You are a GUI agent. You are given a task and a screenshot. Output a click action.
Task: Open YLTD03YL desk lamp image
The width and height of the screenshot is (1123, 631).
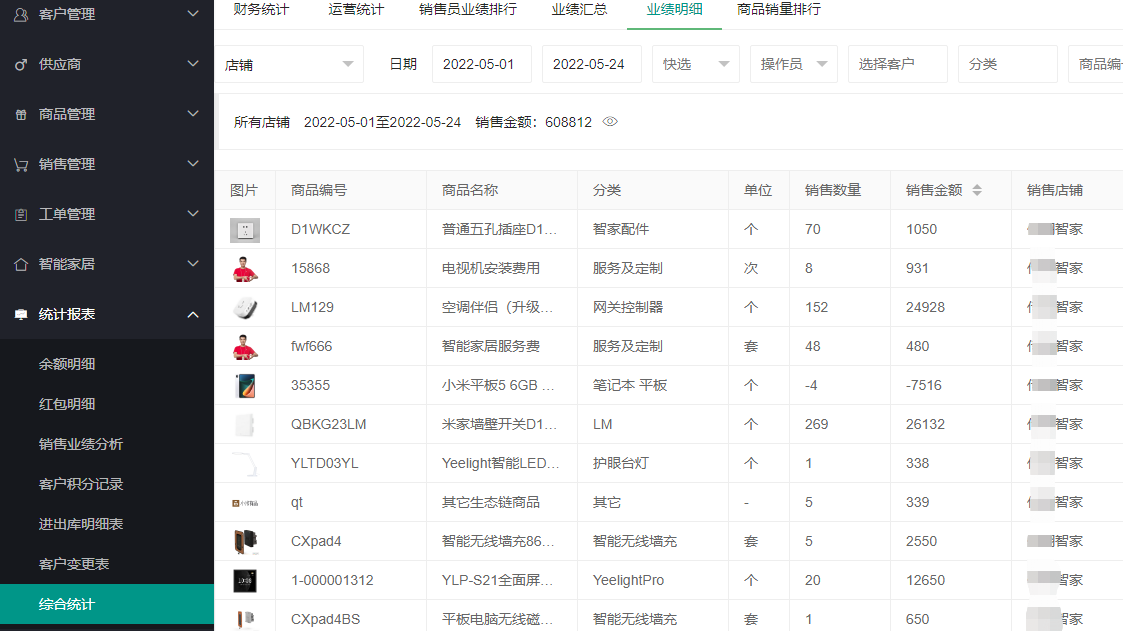pyautogui.click(x=245, y=463)
